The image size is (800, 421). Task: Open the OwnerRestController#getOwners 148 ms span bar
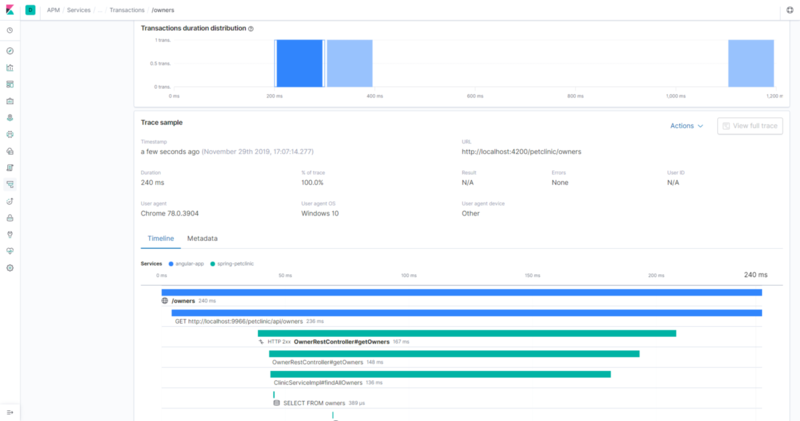pos(454,354)
